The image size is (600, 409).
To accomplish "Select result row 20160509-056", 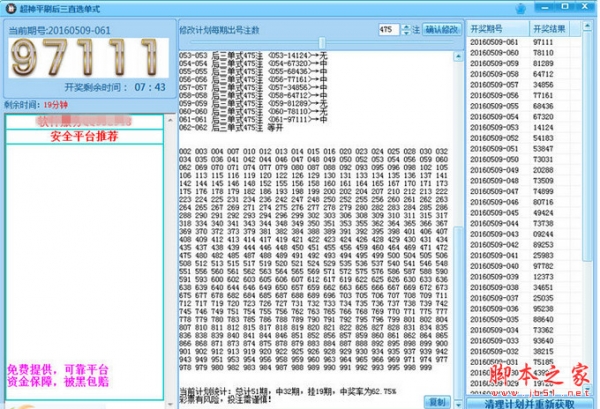I will point(524,96).
